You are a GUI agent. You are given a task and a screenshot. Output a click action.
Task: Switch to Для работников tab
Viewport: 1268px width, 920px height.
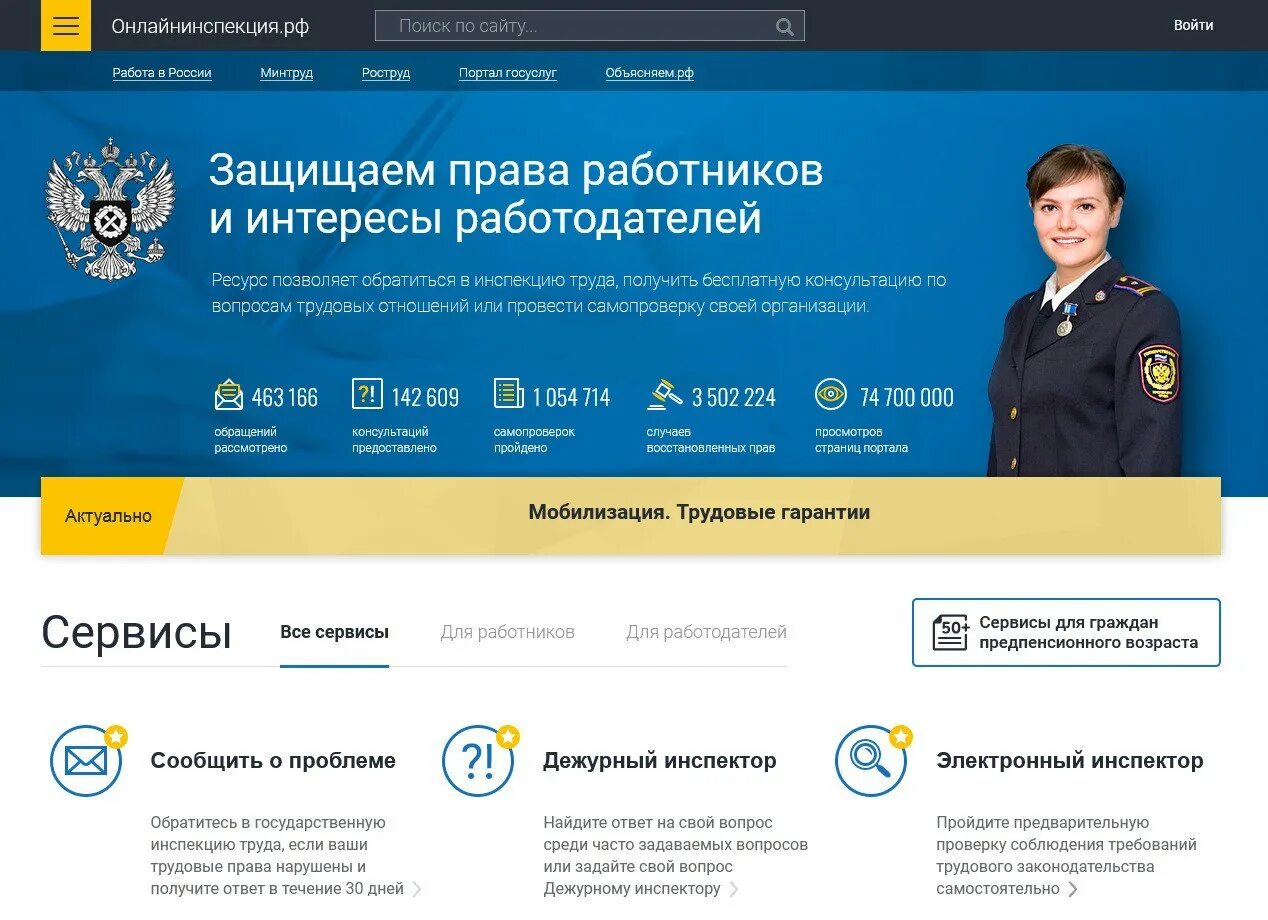pyautogui.click(x=507, y=632)
